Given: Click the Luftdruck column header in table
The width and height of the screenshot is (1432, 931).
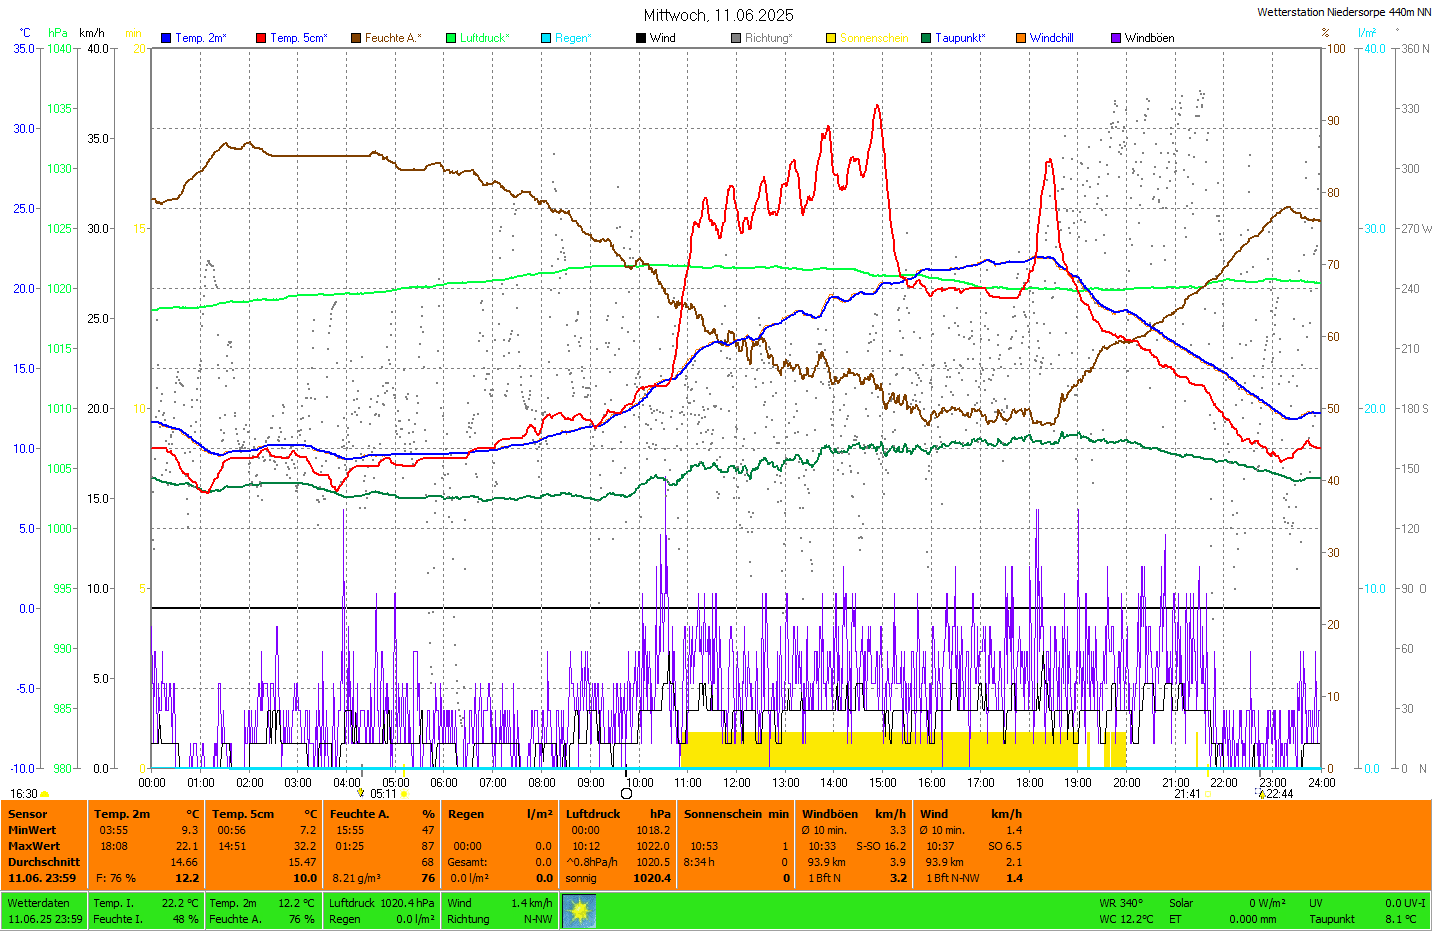Looking at the screenshot, I should click(x=593, y=814).
